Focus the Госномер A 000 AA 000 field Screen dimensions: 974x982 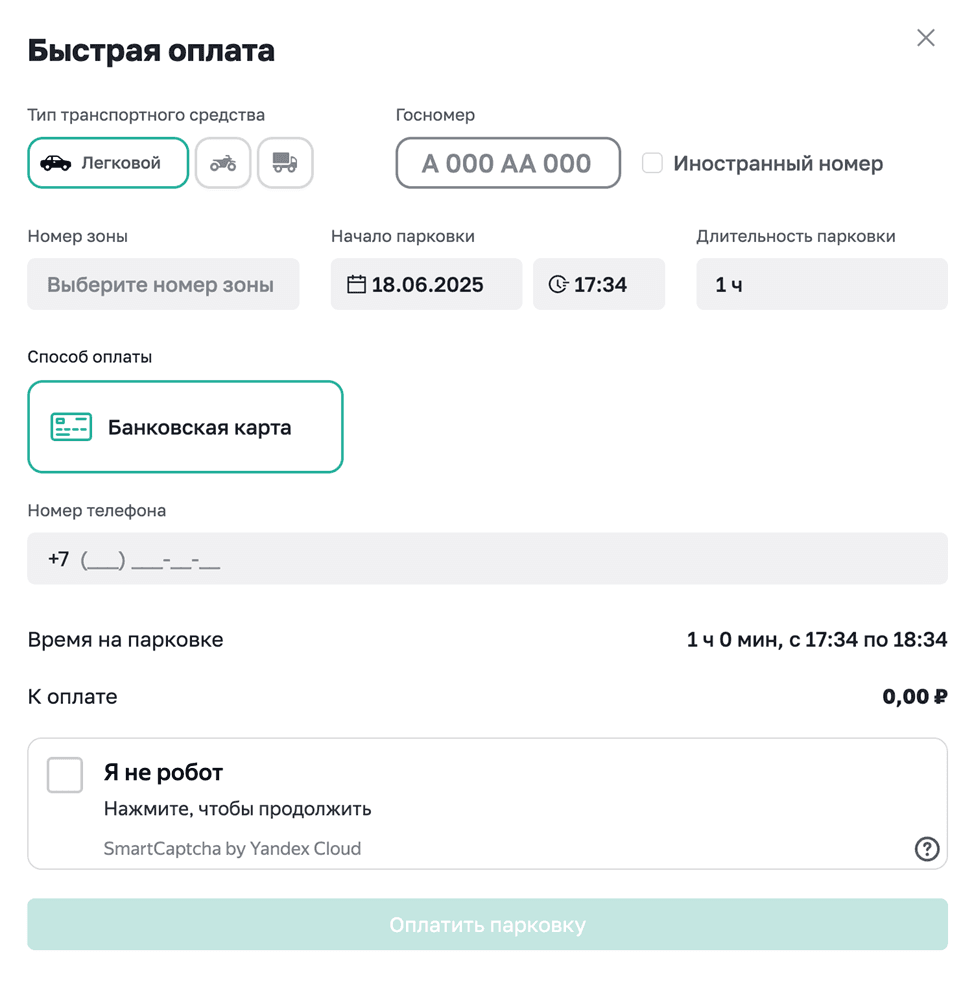(x=508, y=163)
